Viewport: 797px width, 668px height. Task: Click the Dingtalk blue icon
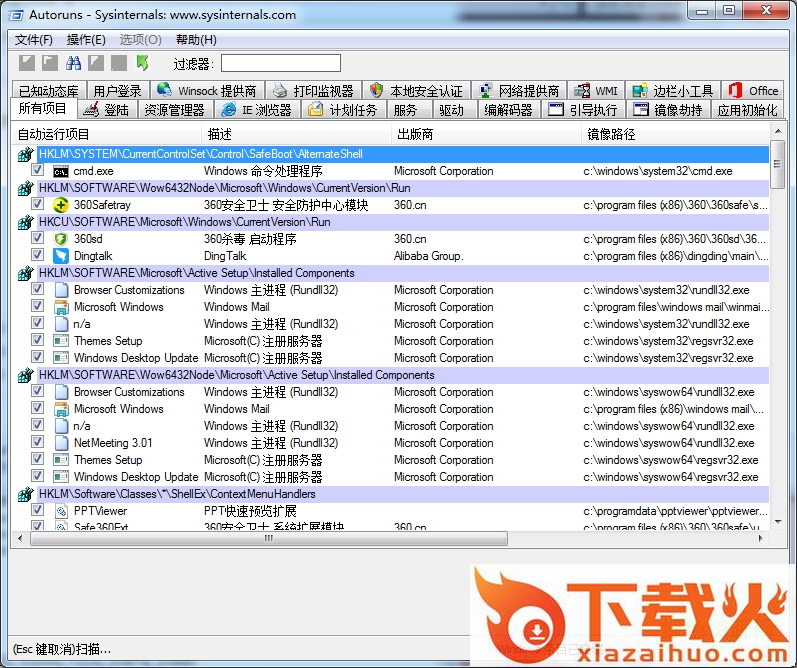[61, 256]
